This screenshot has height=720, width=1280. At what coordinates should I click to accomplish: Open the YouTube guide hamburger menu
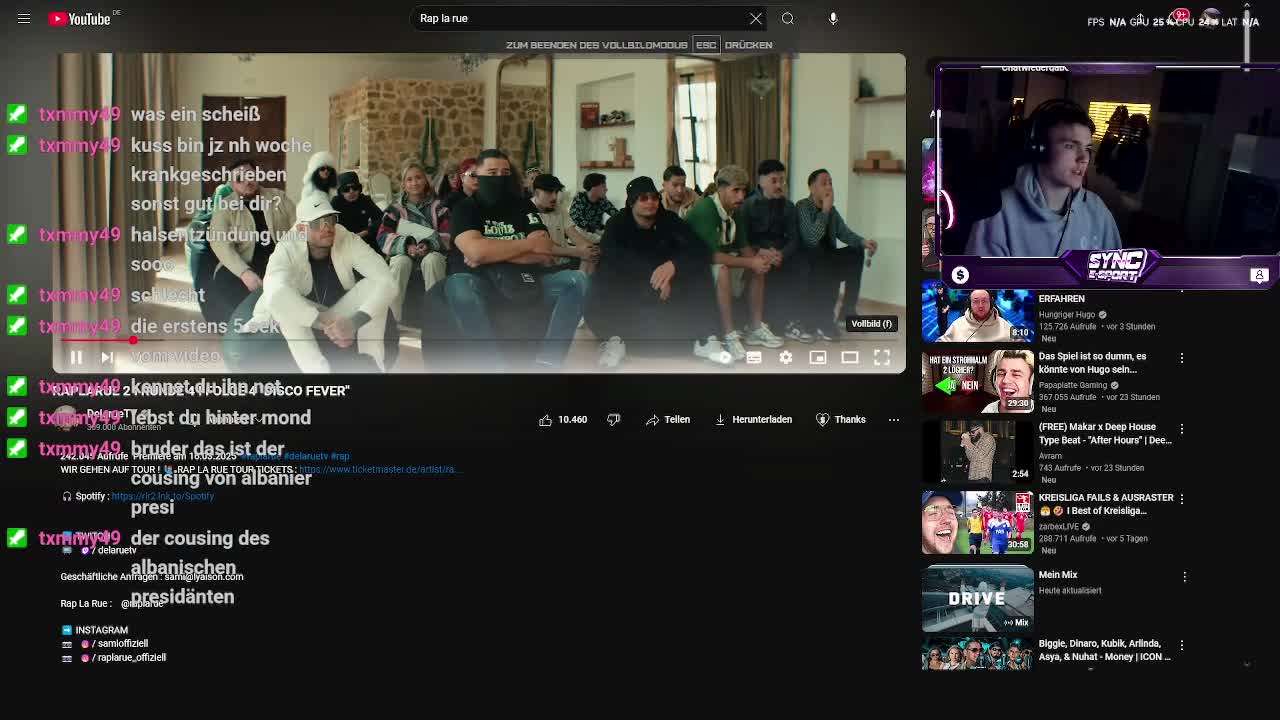click(24, 18)
